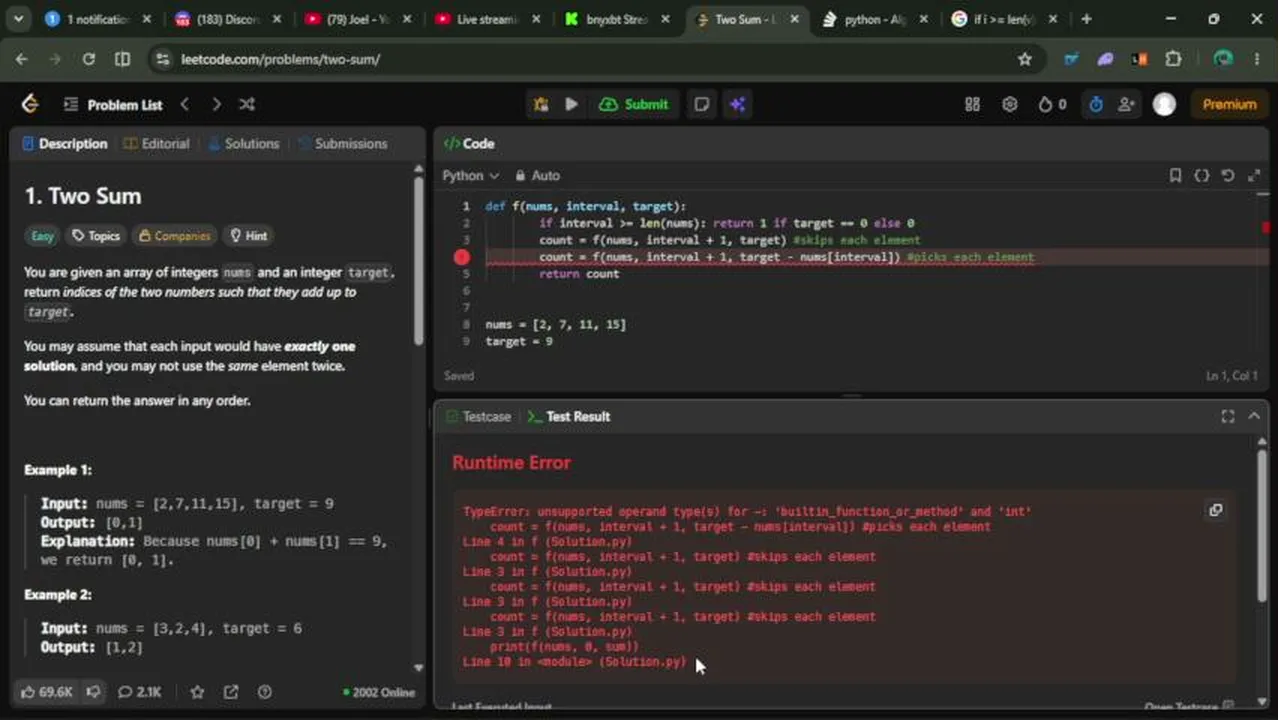Reveal the Hint

[249, 236]
